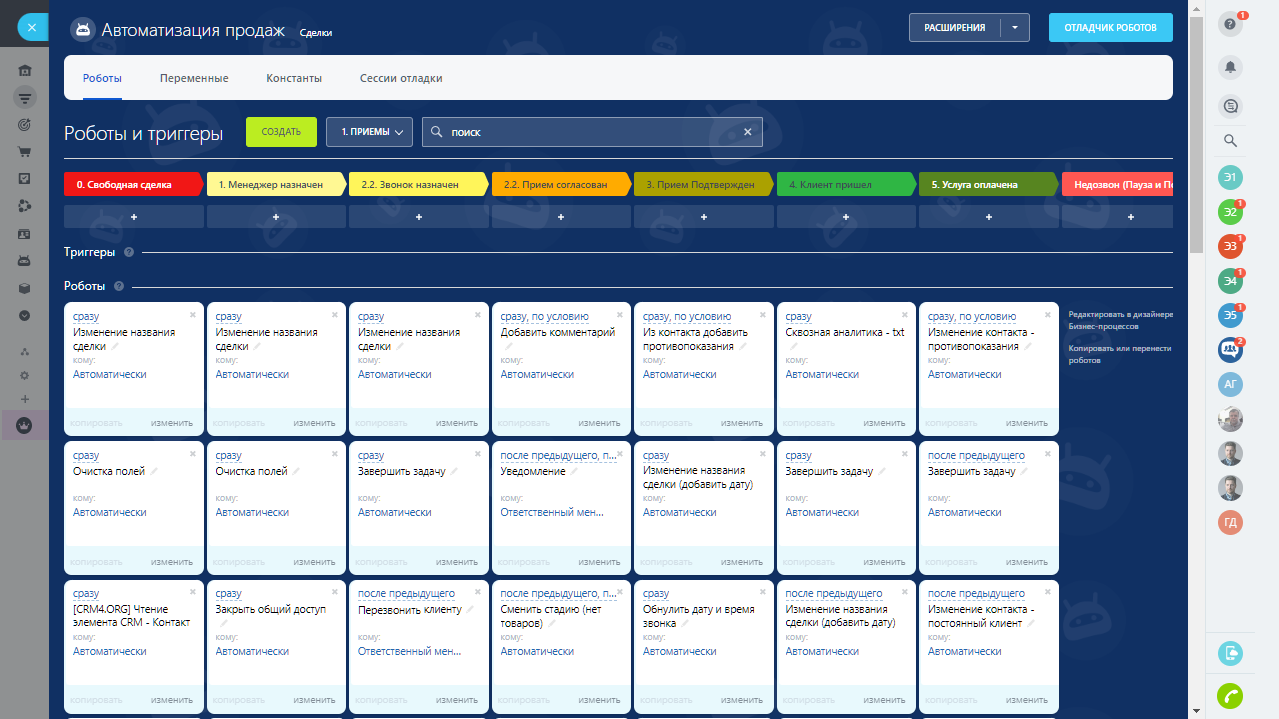The image size is (1279, 719).
Task: Switch to the Сессии отладки tab
Action: pos(401,78)
